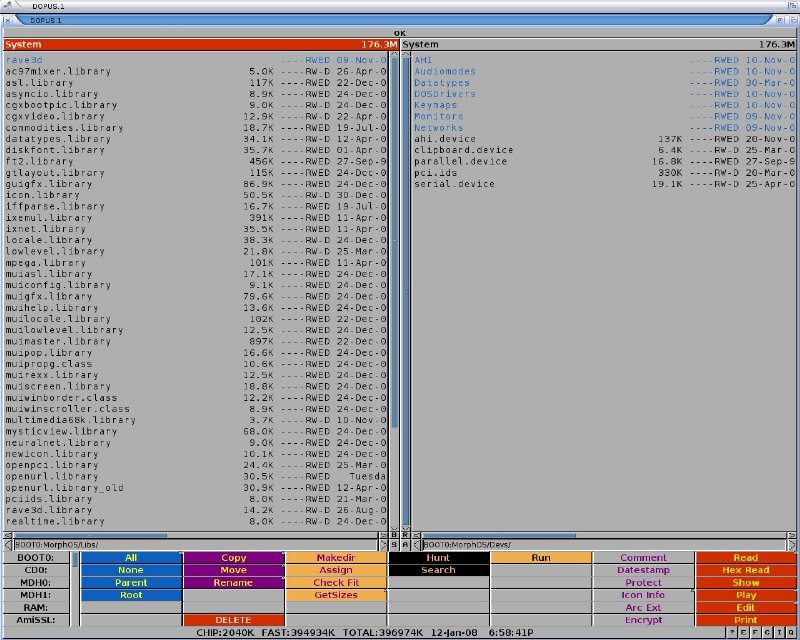Activate the DOPUS.1 screen tab

[45, 20]
